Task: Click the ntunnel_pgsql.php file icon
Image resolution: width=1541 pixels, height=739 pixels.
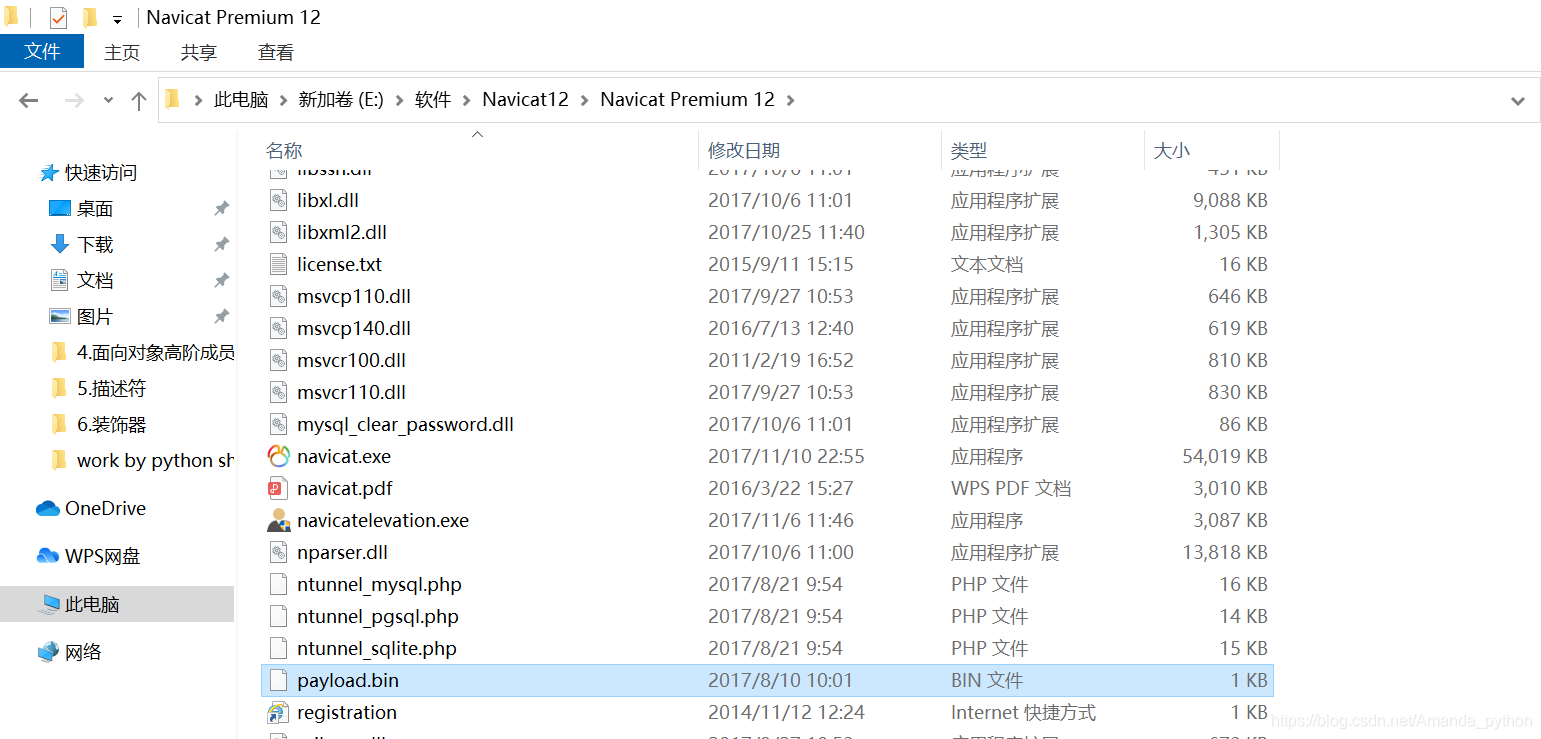Action: click(278, 616)
